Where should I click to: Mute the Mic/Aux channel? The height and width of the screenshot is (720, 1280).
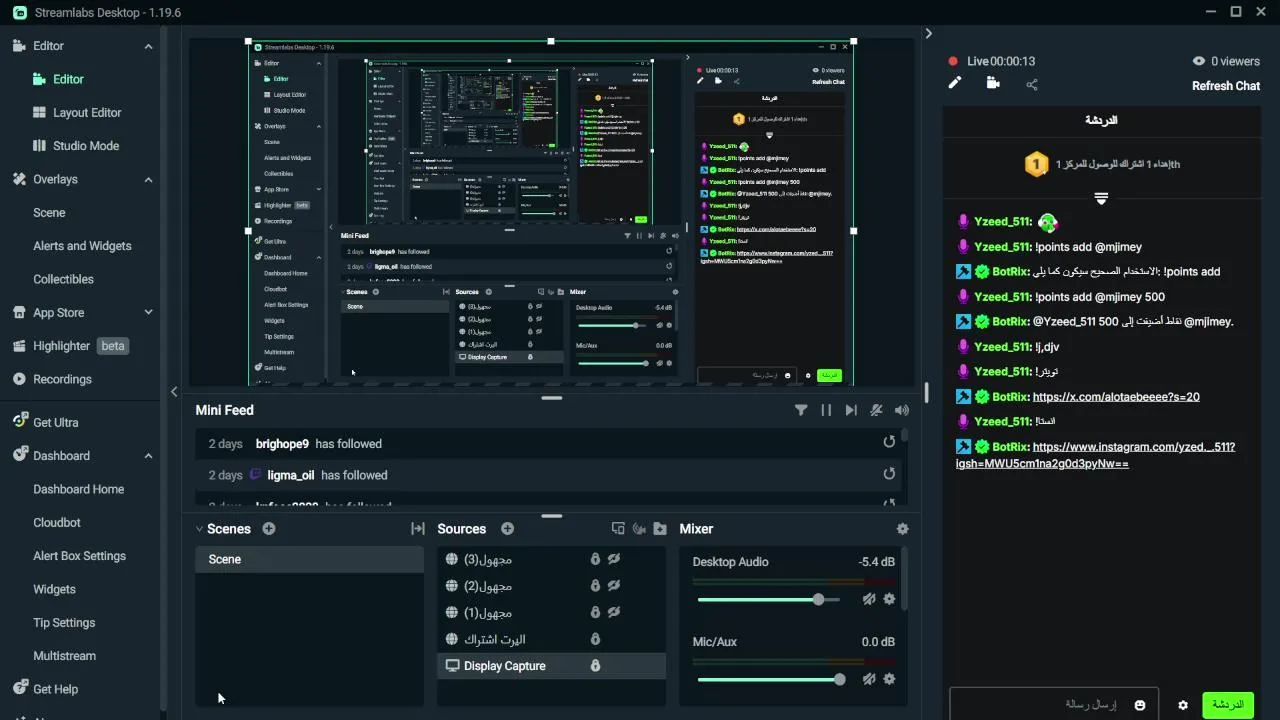coord(869,679)
